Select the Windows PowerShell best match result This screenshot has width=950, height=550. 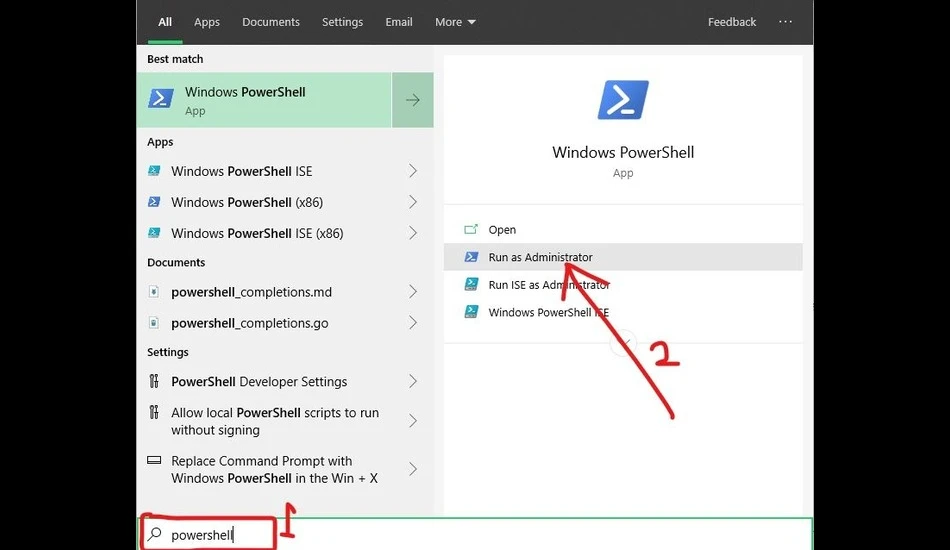click(x=264, y=100)
